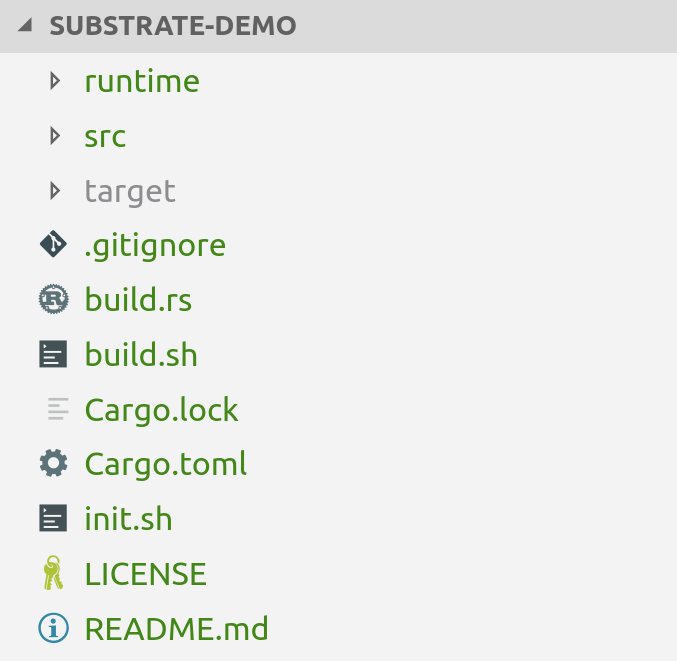Expand the runtime folder arrow

coord(56,81)
